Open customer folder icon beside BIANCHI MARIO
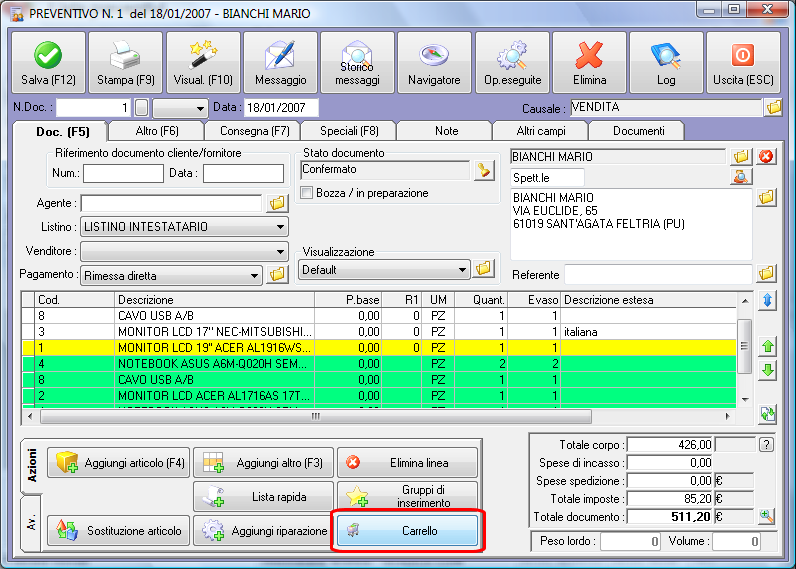The width and height of the screenshot is (796, 569). pos(741,156)
